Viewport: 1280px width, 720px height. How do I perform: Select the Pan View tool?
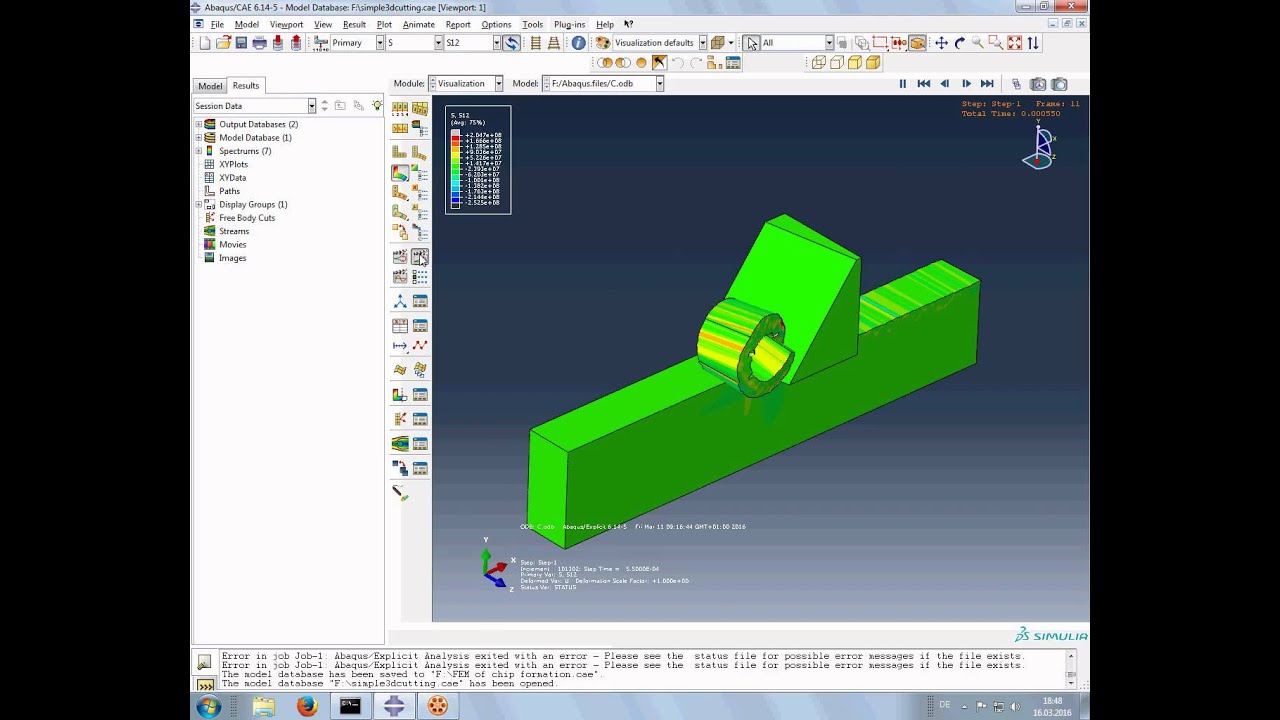[941, 43]
